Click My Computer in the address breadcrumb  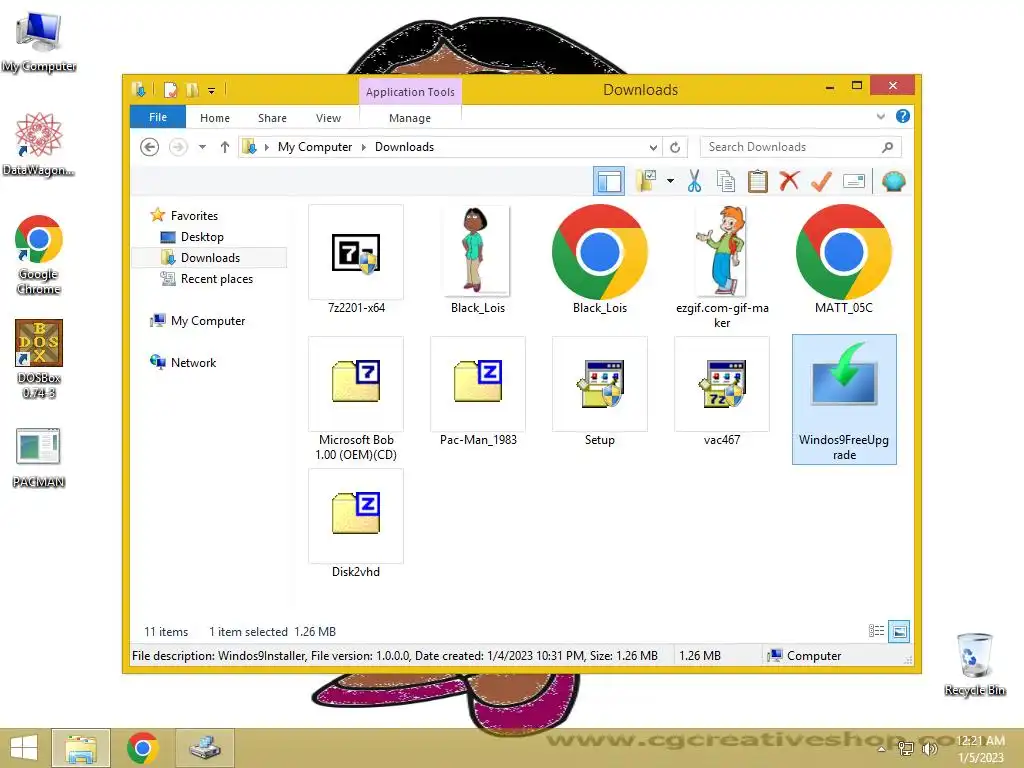pyautogui.click(x=315, y=147)
